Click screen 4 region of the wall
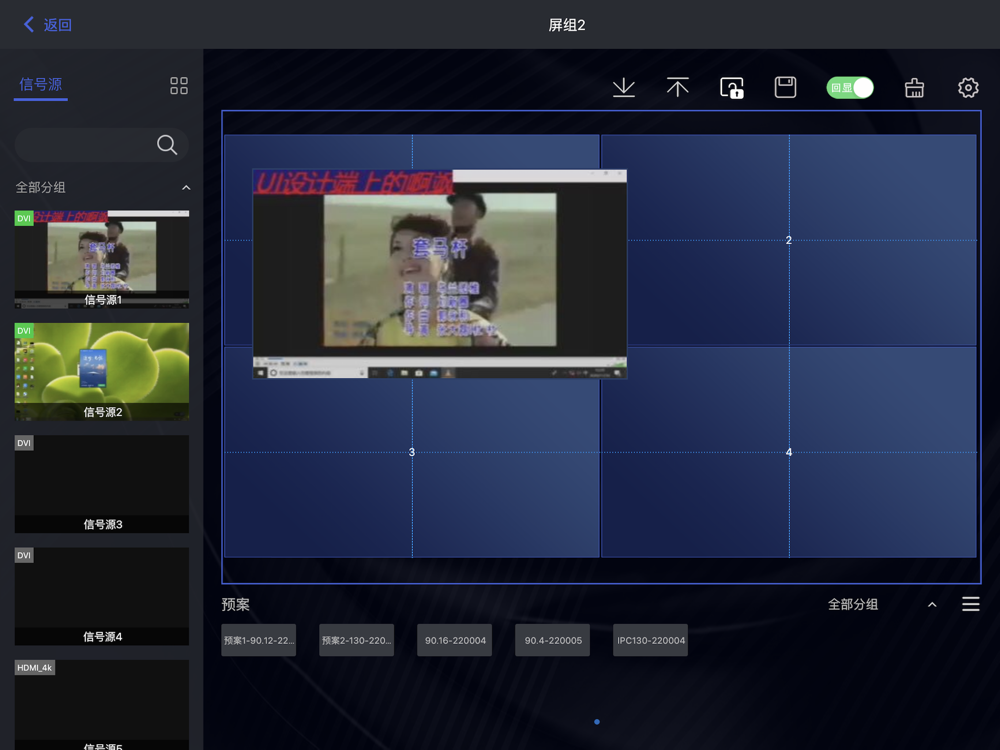The image size is (1000, 750). coord(789,452)
